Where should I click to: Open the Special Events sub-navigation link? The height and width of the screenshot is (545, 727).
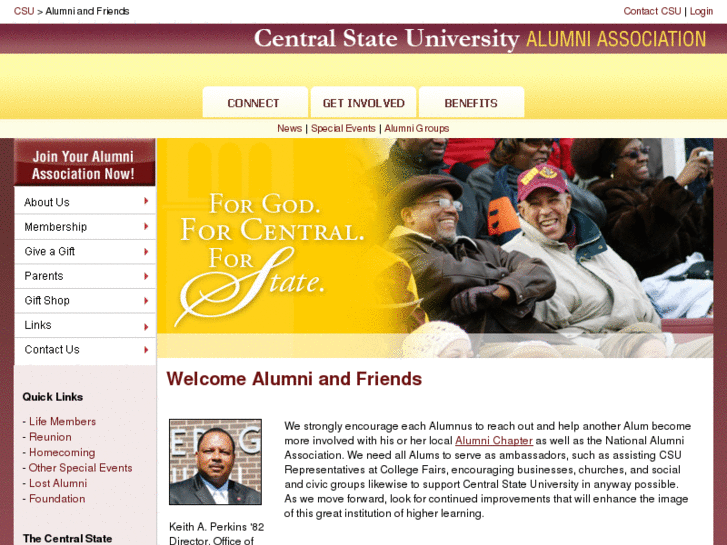pyautogui.click(x=343, y=128)
